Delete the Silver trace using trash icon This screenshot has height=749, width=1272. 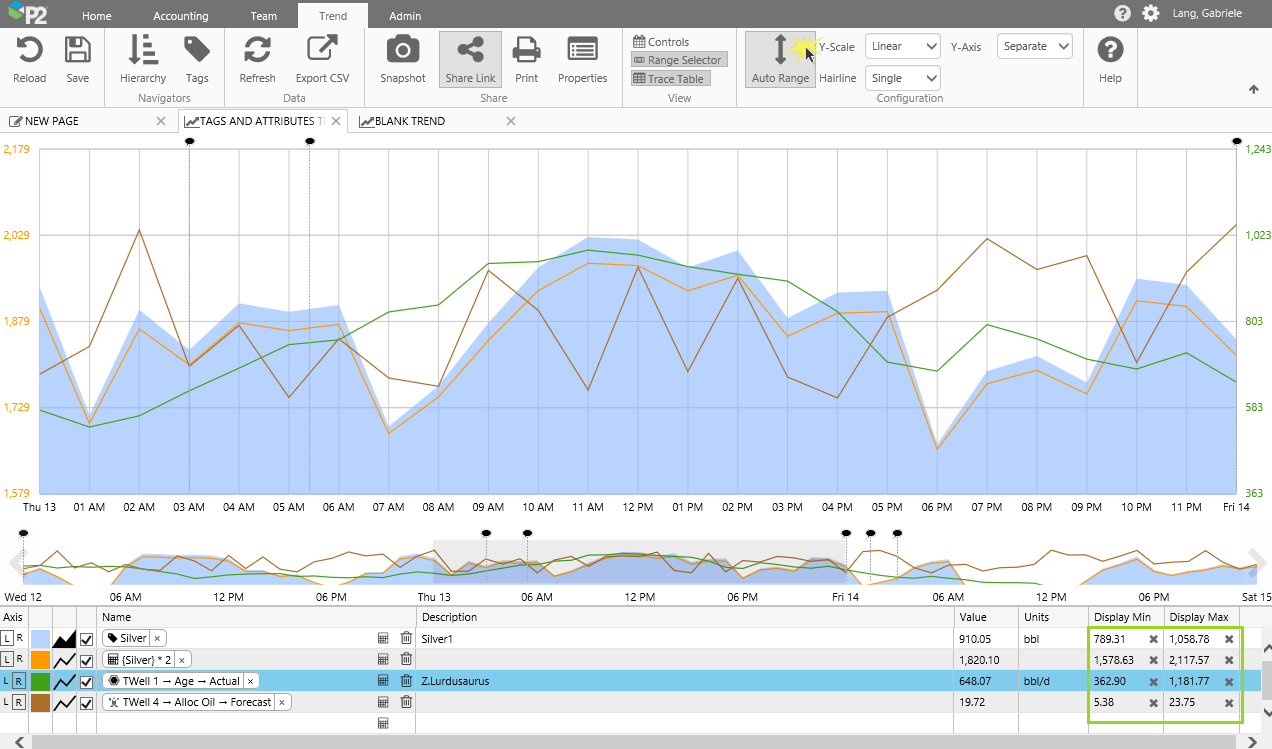click(406, 638)
